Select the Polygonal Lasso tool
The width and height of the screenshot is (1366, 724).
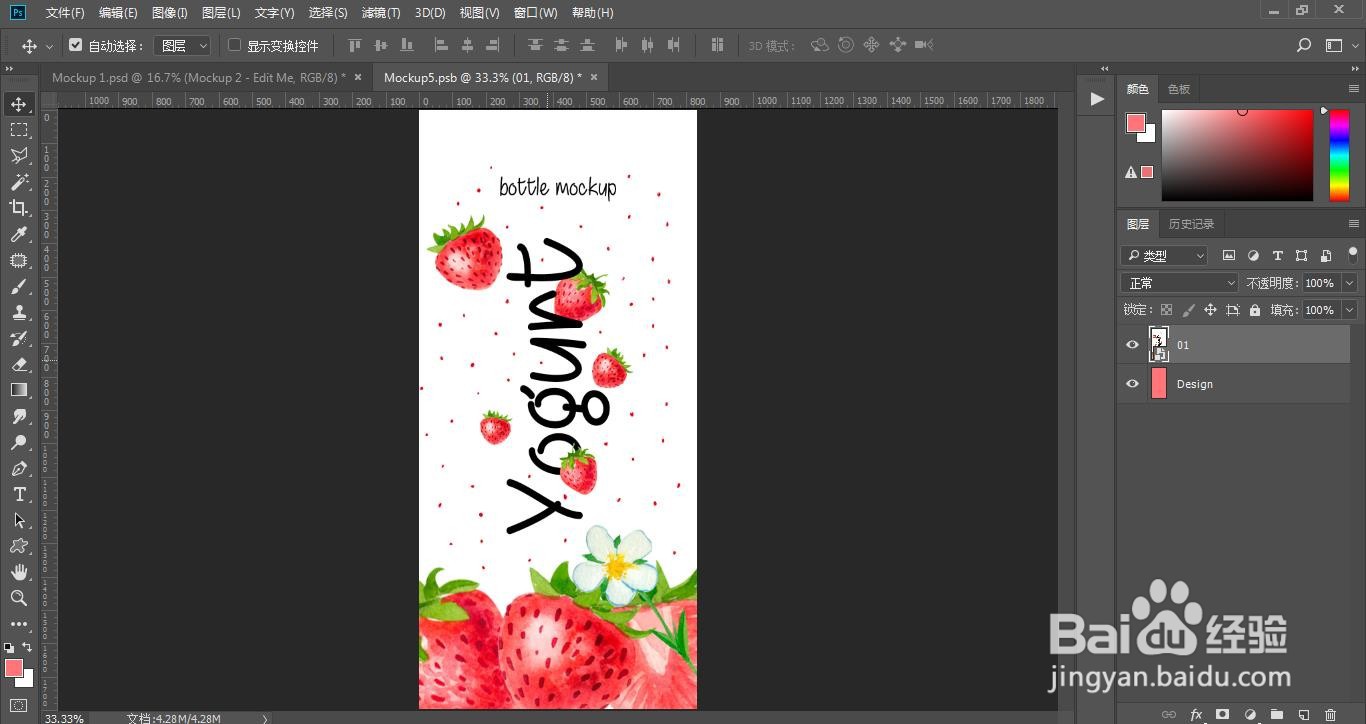click(19, 156)
